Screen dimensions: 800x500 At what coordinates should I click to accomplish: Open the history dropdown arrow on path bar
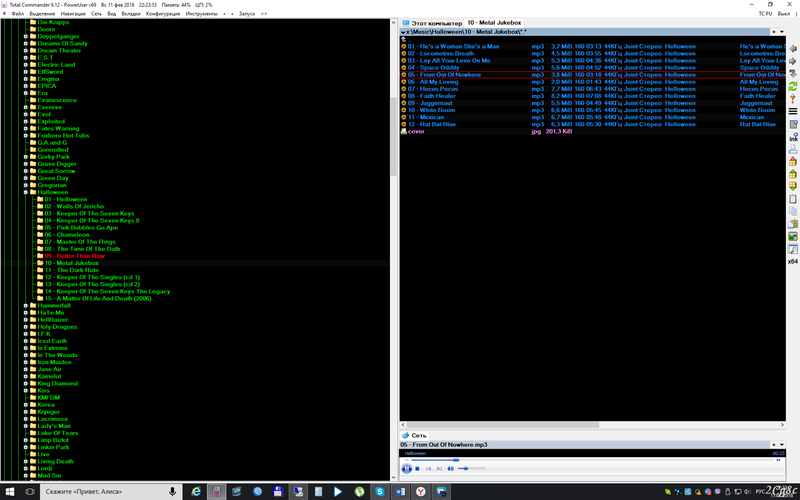[782, 32]
